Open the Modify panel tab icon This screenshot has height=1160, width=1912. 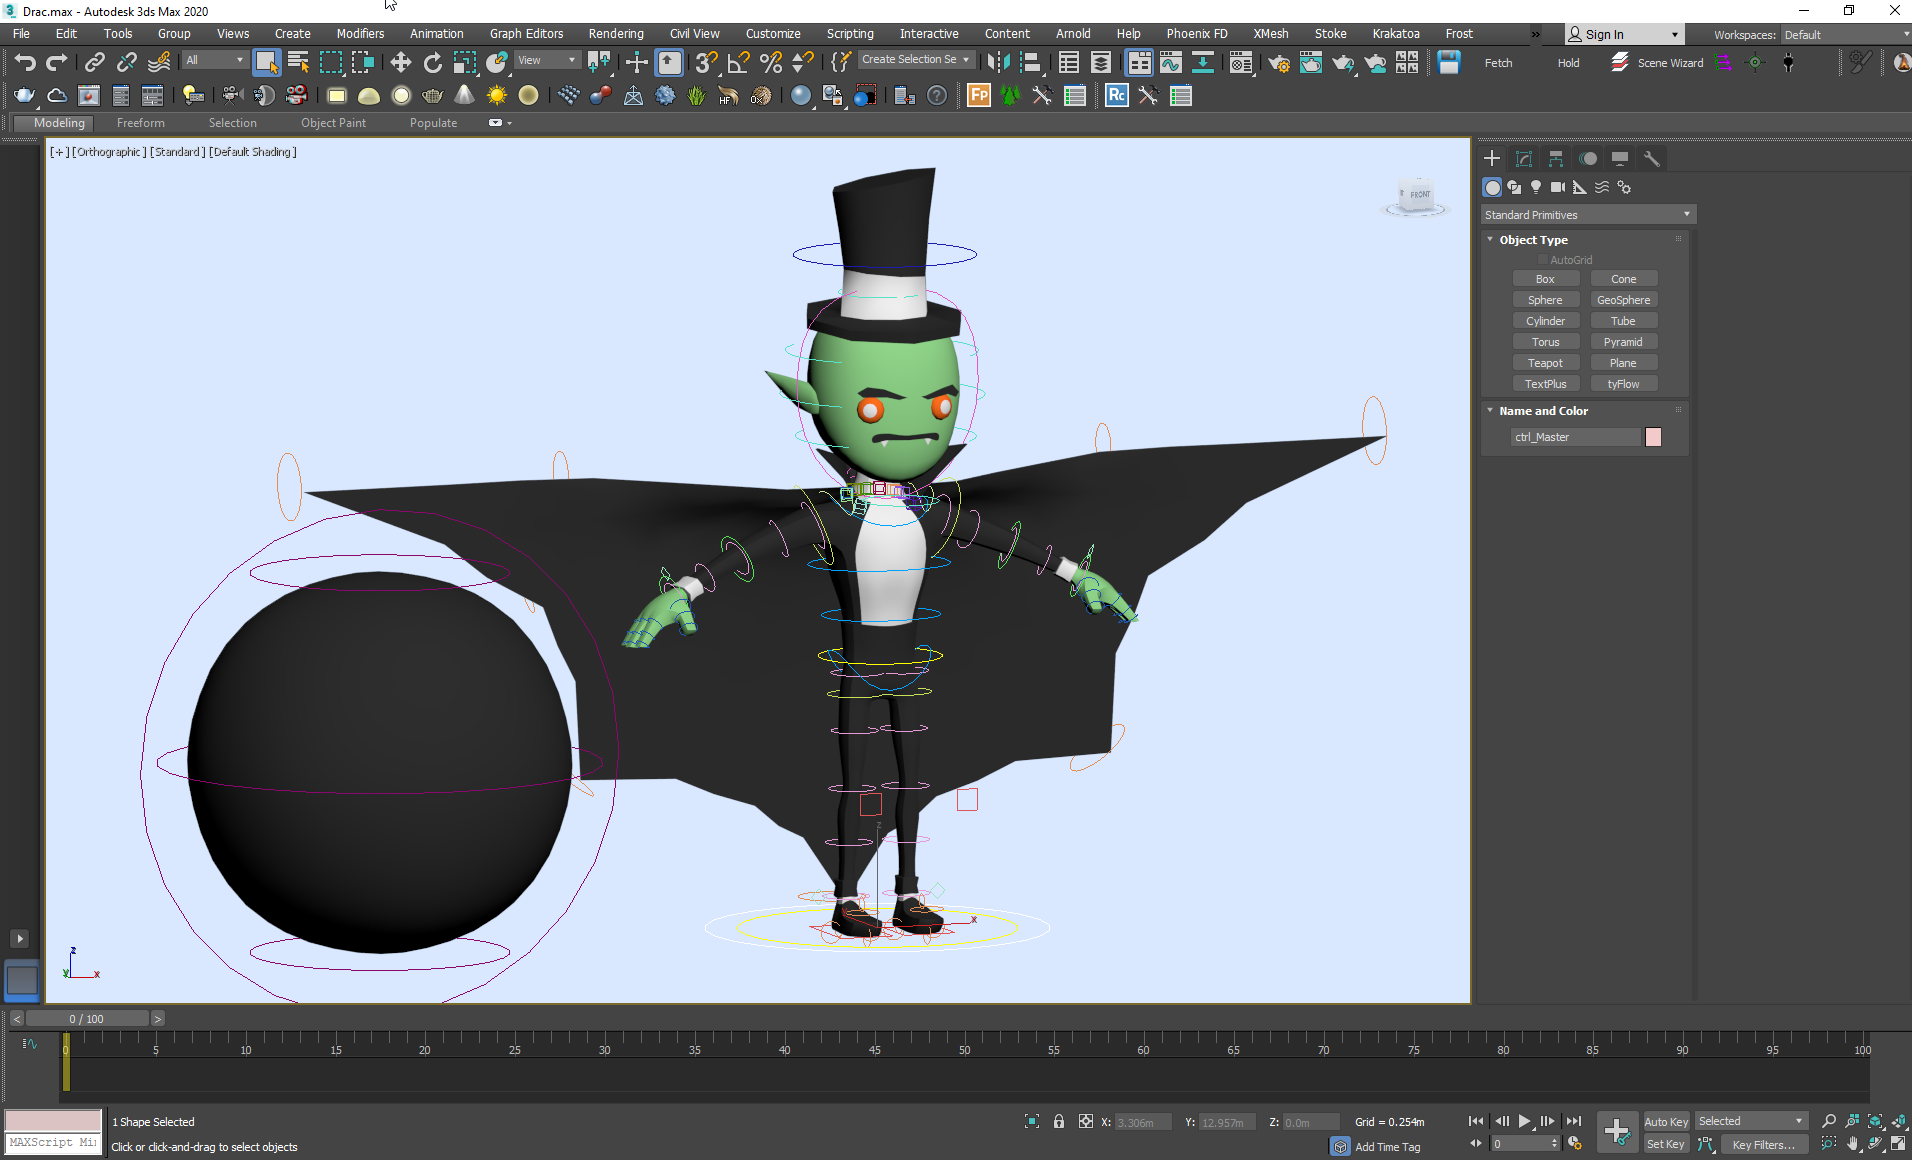pos(1524,159)
